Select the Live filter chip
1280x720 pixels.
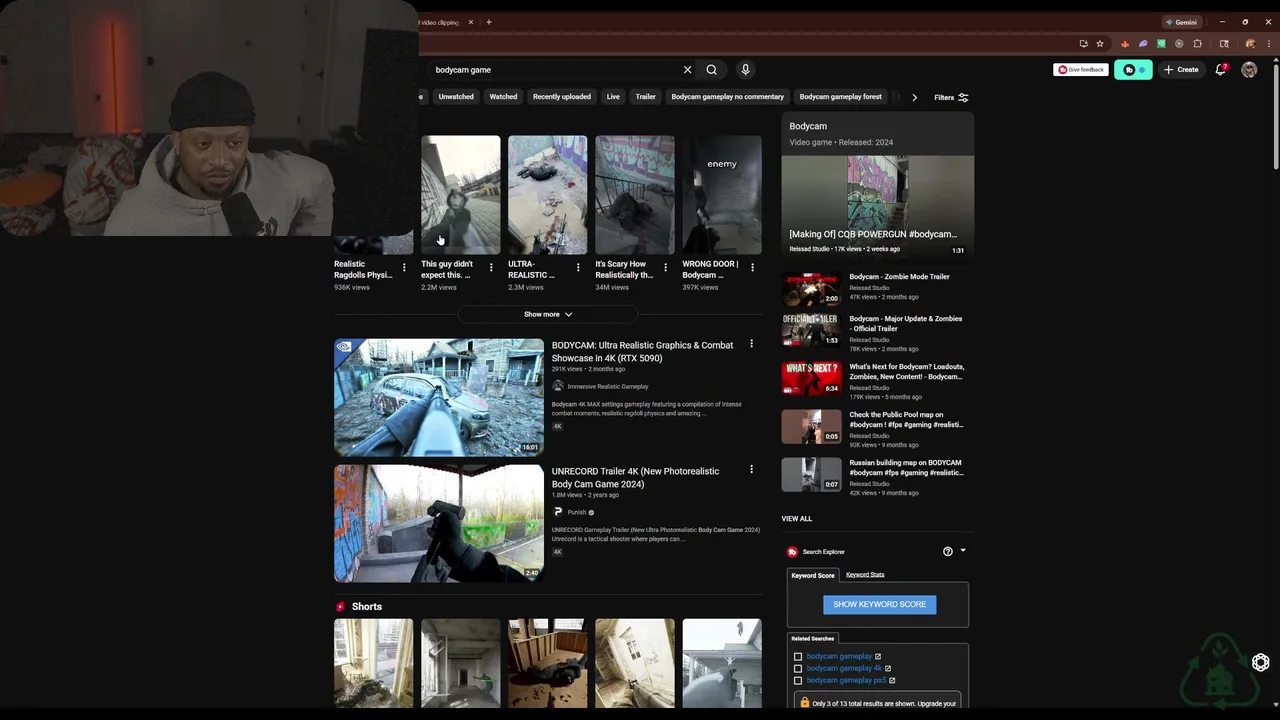(613, 97)
